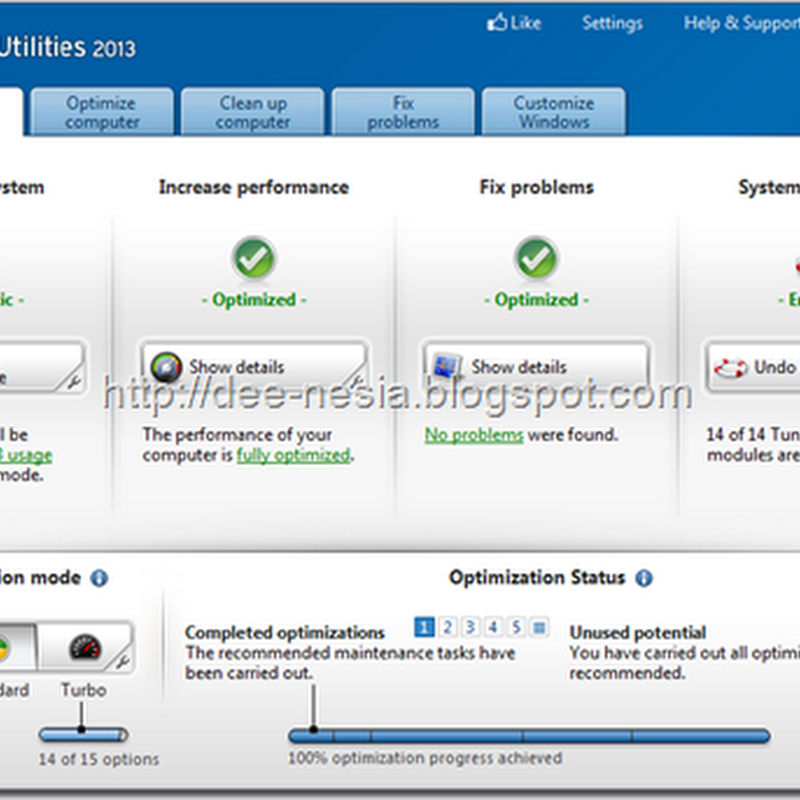This screenshot has height=800, width=800.
Task: Click '100% optimization progress achieved' text
Action: click(x=425, y=758)
